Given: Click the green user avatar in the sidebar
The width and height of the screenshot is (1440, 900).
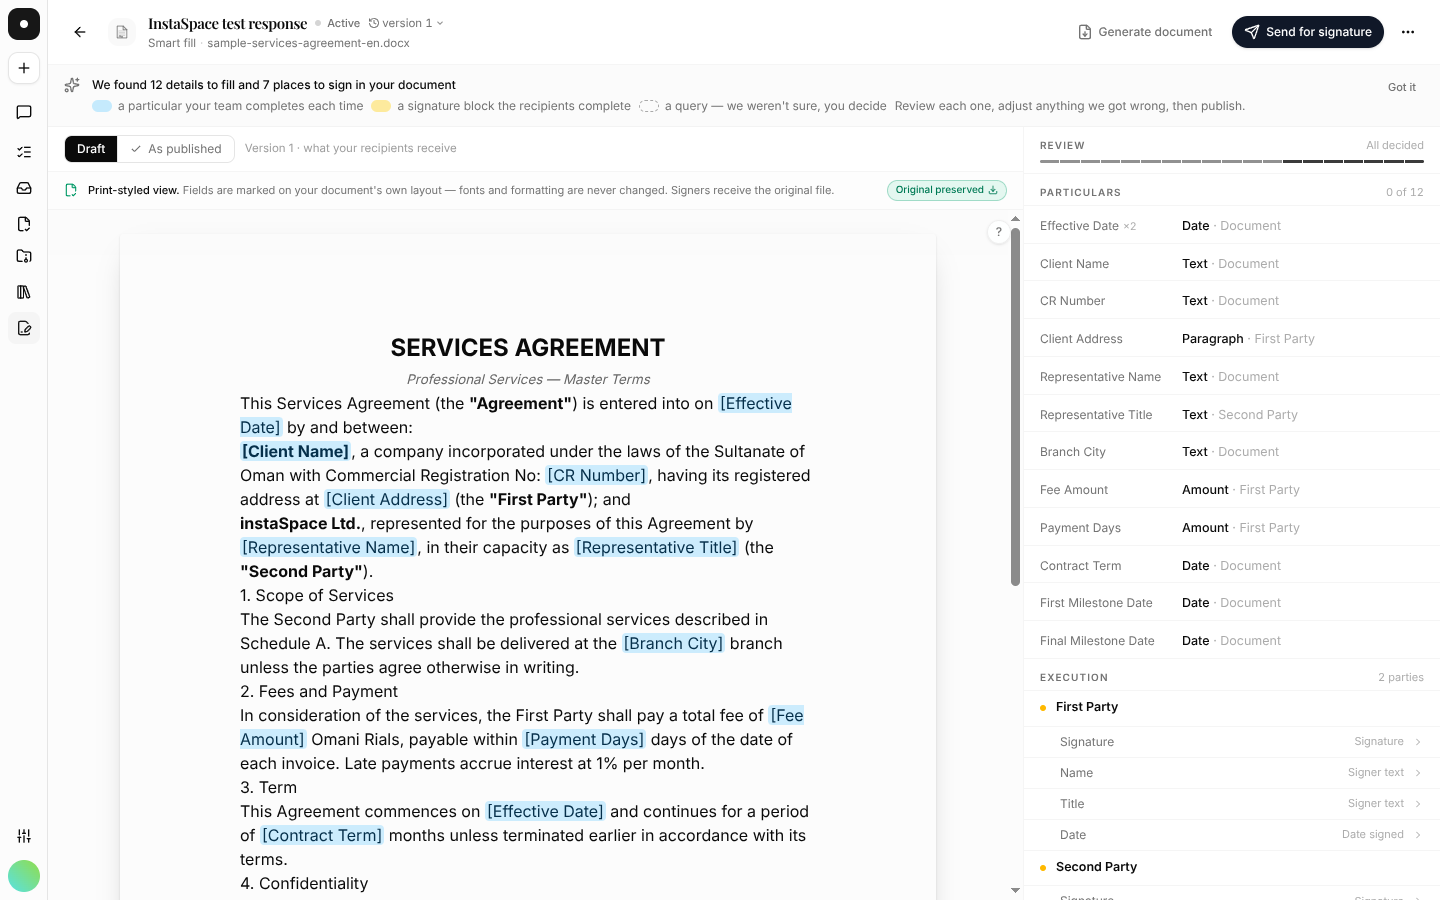Looking at the screenshot, I should click(x=24, y=876).
